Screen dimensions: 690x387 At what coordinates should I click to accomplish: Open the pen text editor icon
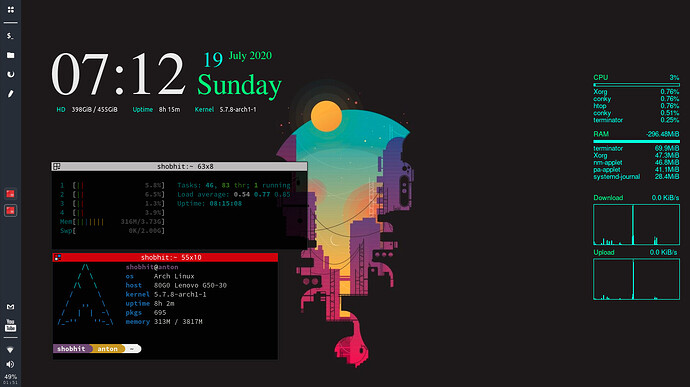(x=11, y=93)
